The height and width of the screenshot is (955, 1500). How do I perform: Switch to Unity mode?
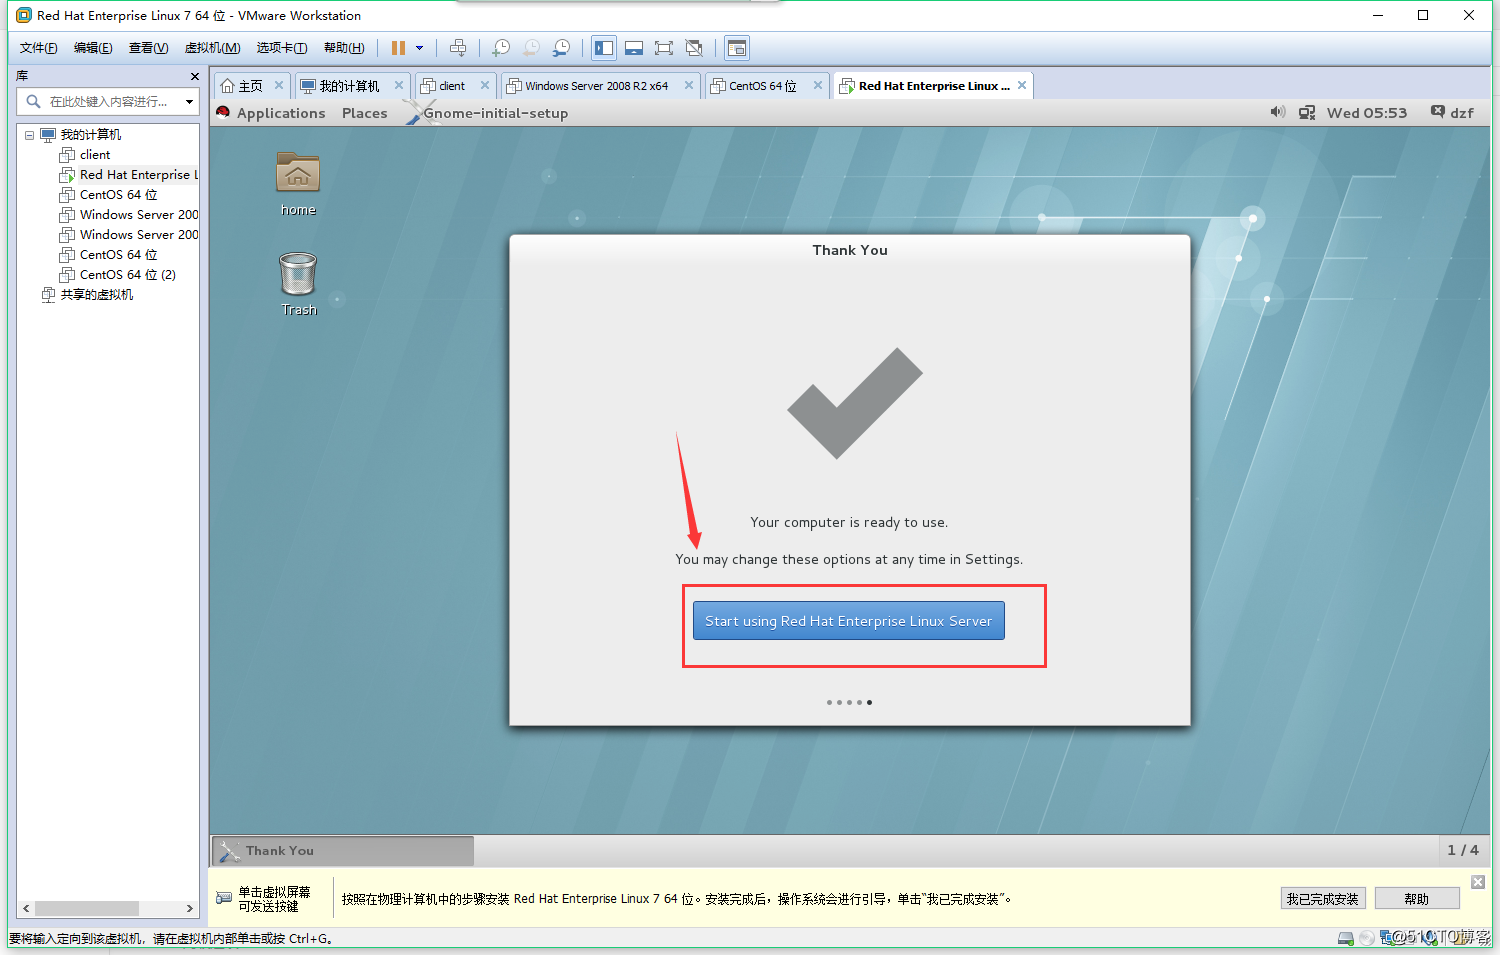tap(693, 48)
